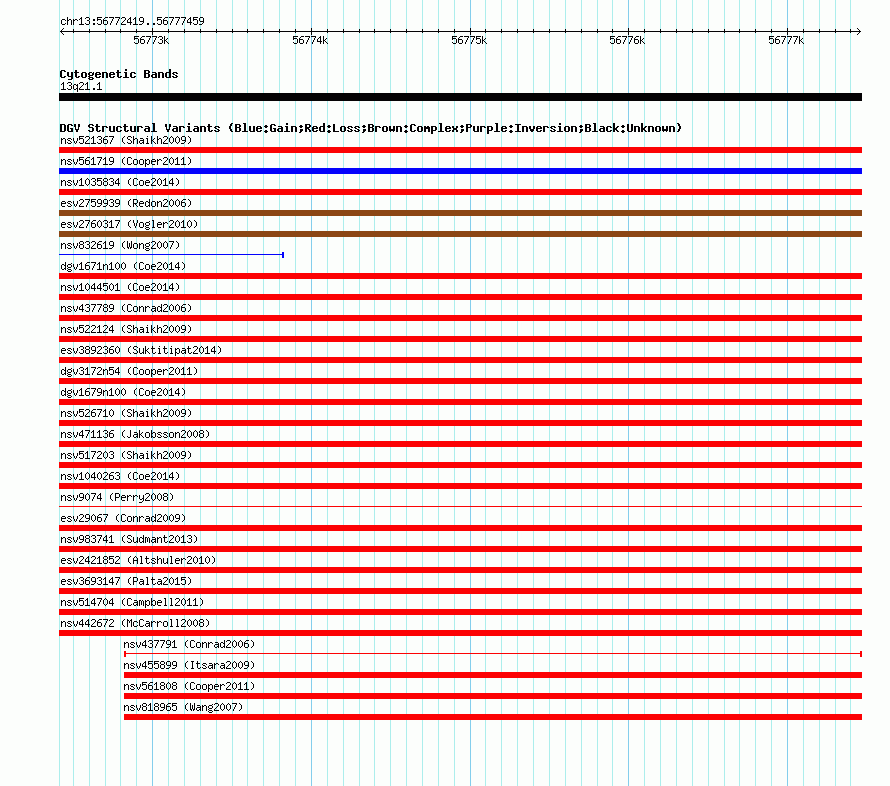Click nsv983741 (Sudmant2013) label
The width and height of the screenshot is (890, 786).
coord(129,539)
